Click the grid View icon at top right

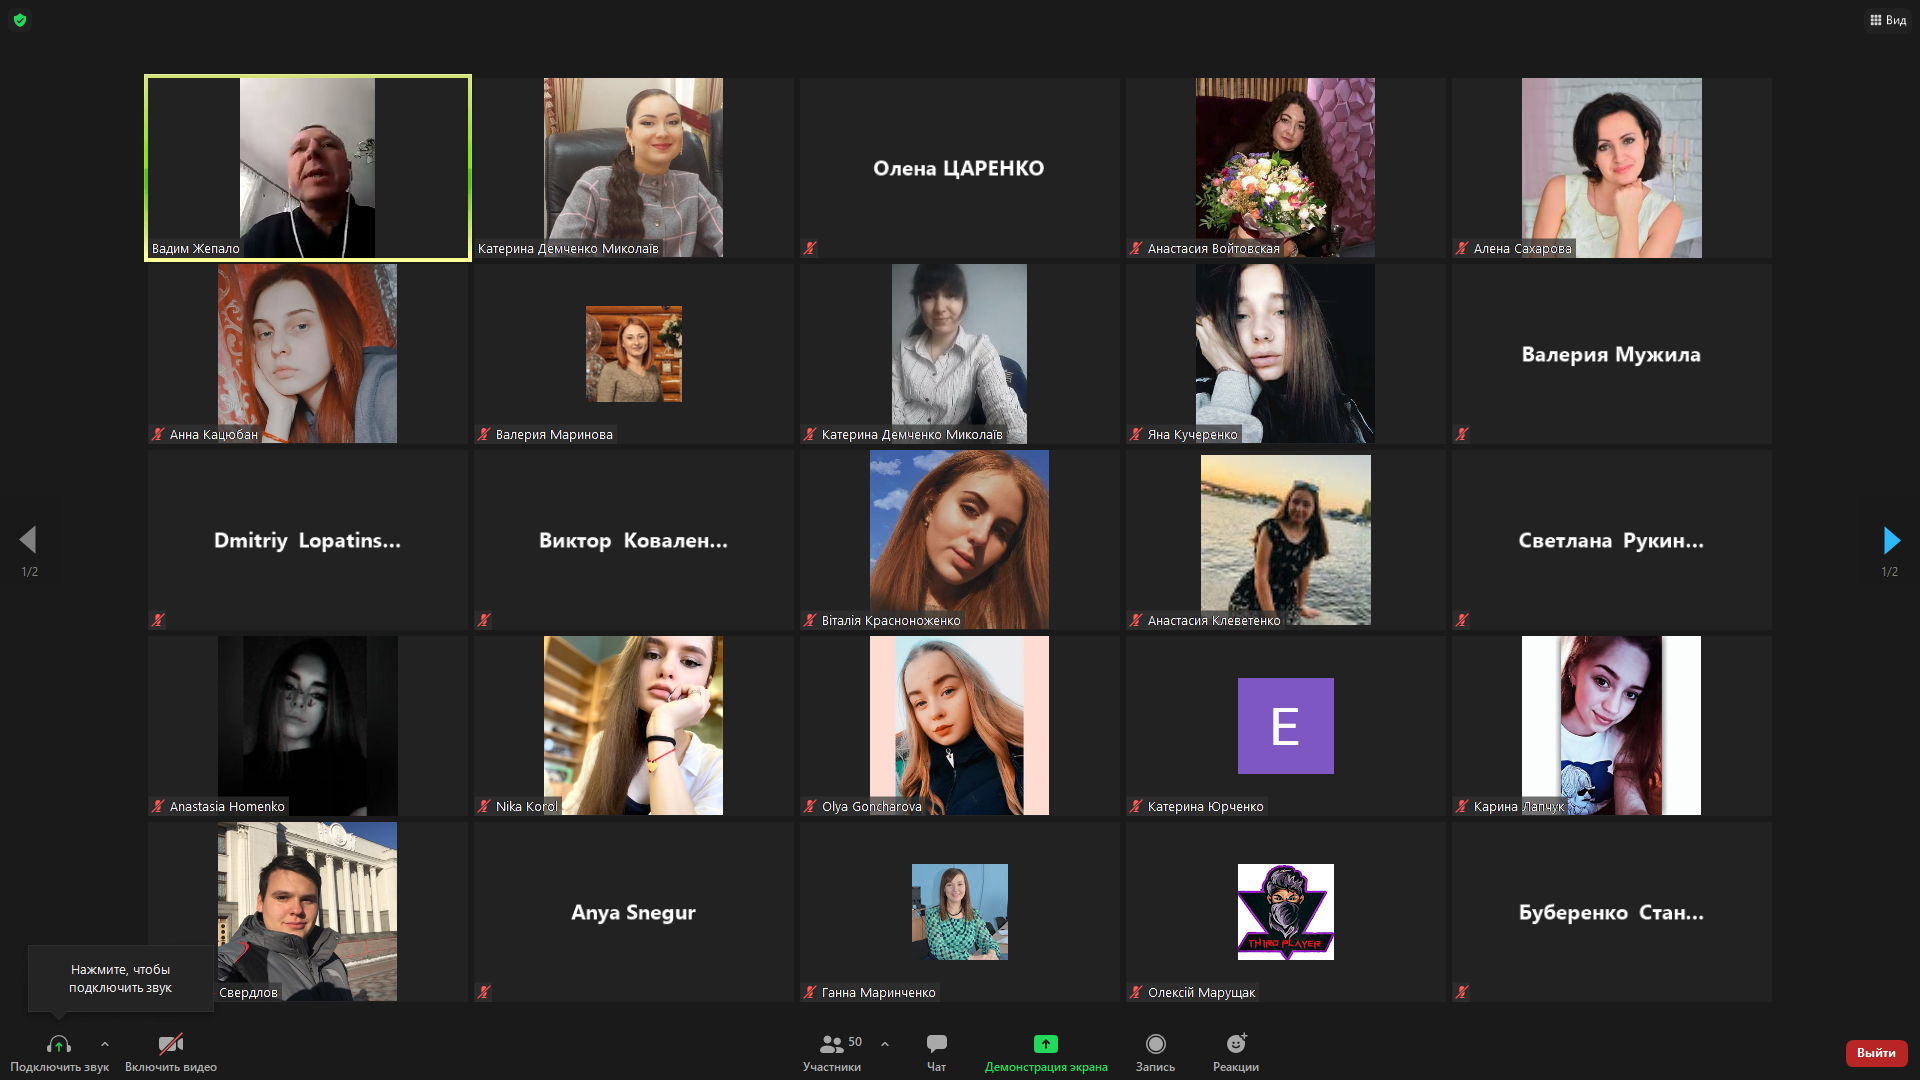1876,20
